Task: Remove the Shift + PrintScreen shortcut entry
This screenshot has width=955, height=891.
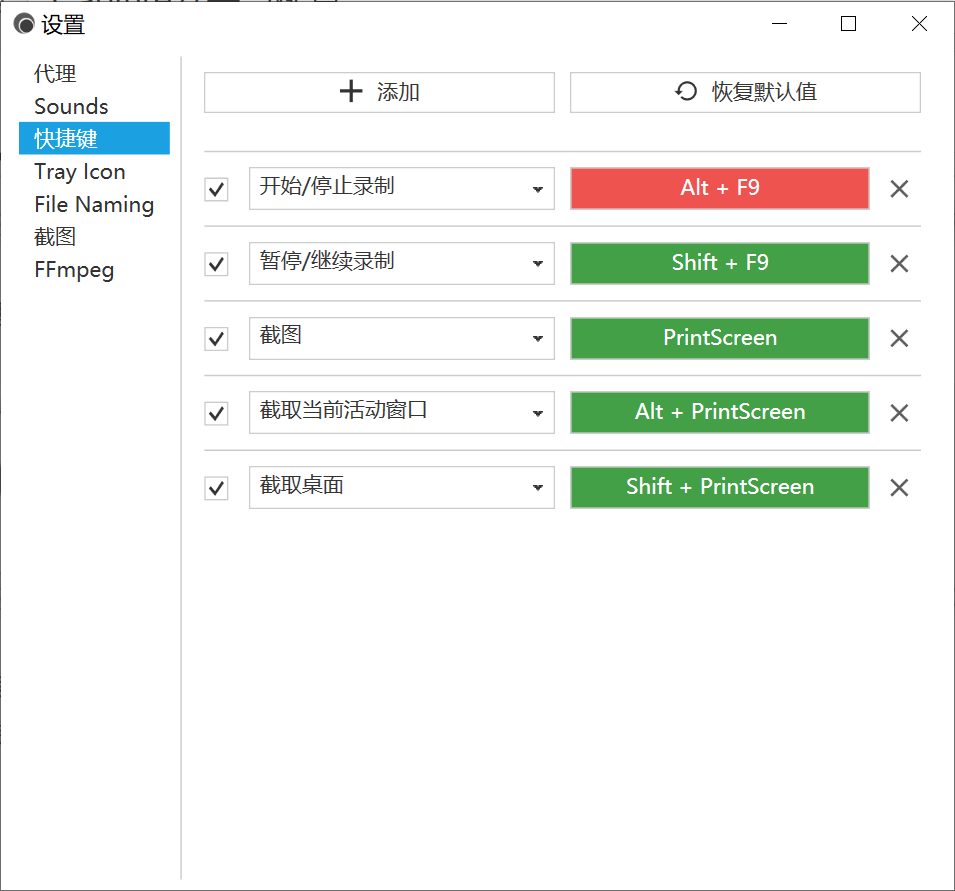Action: 898,487
